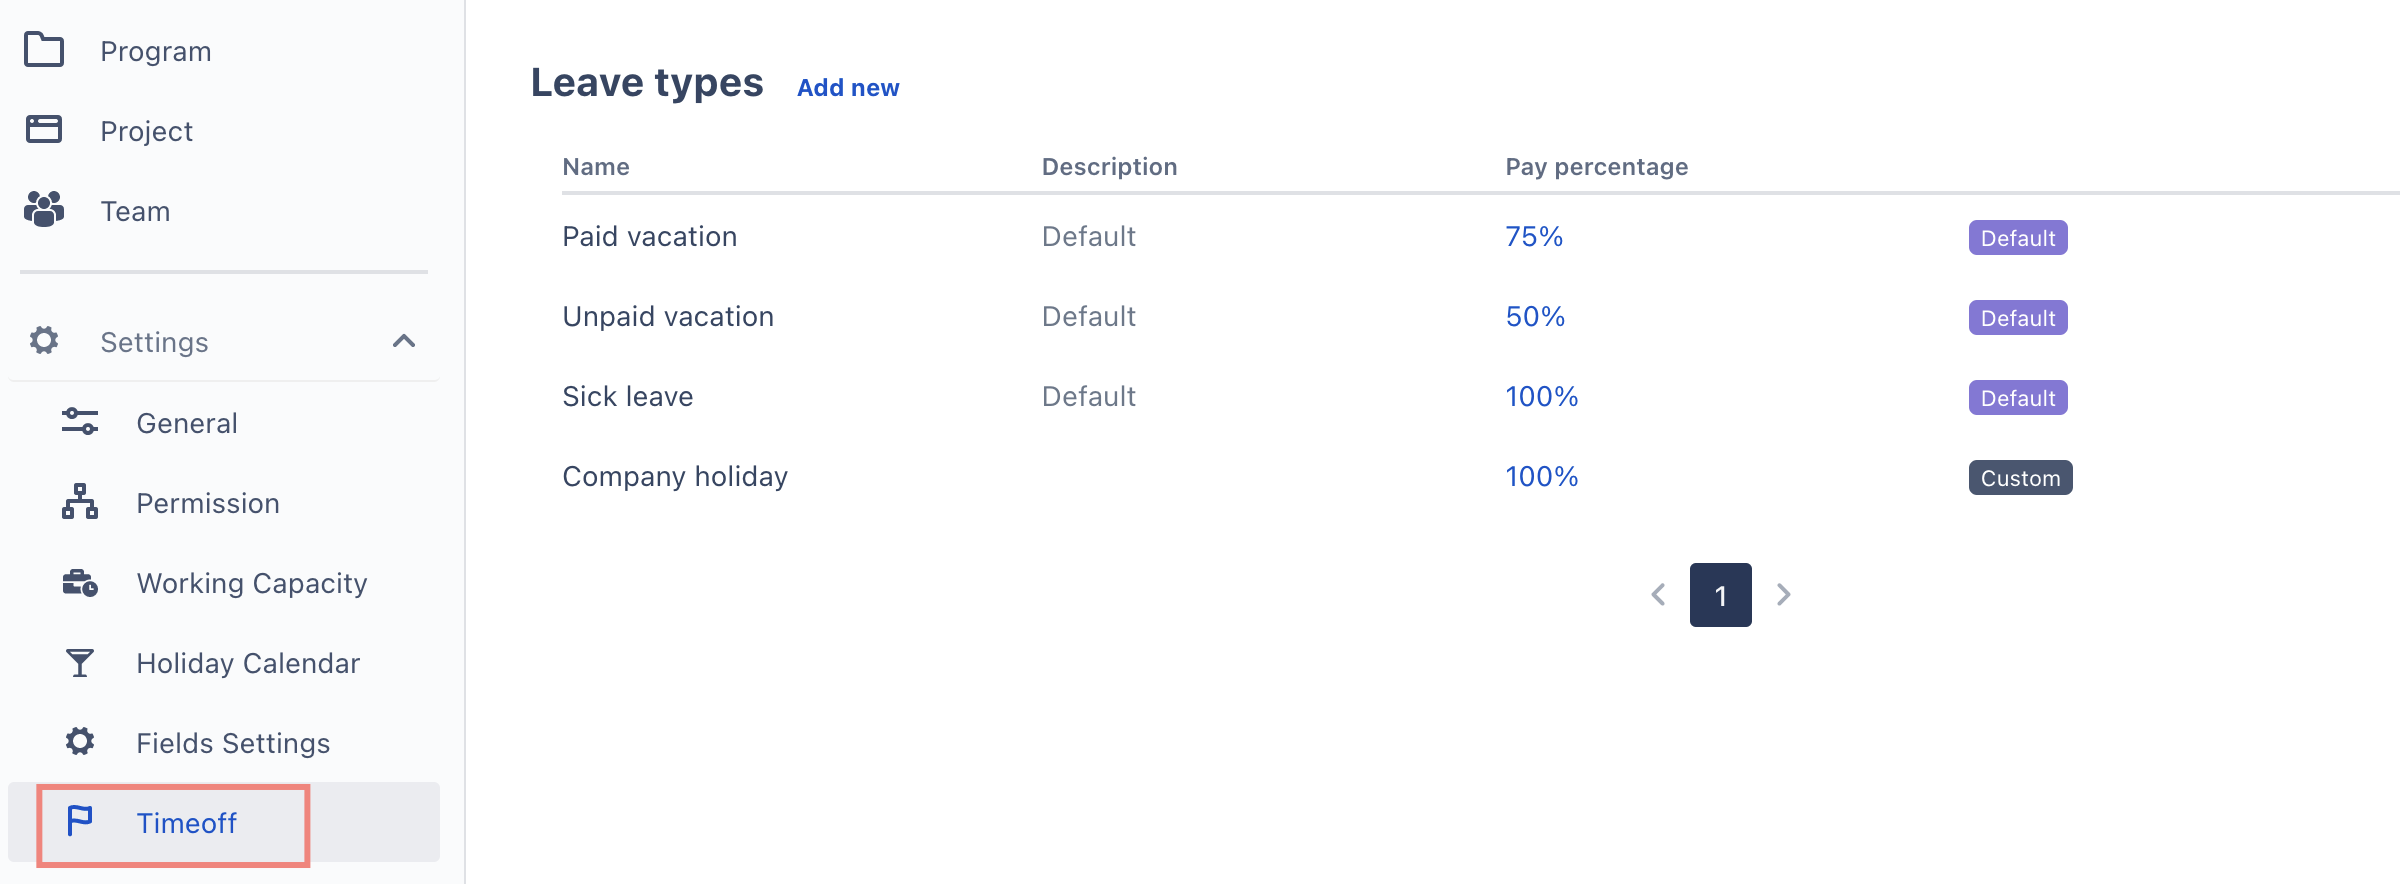
Task: Click the Program folder icon
Action: [44, 50]
